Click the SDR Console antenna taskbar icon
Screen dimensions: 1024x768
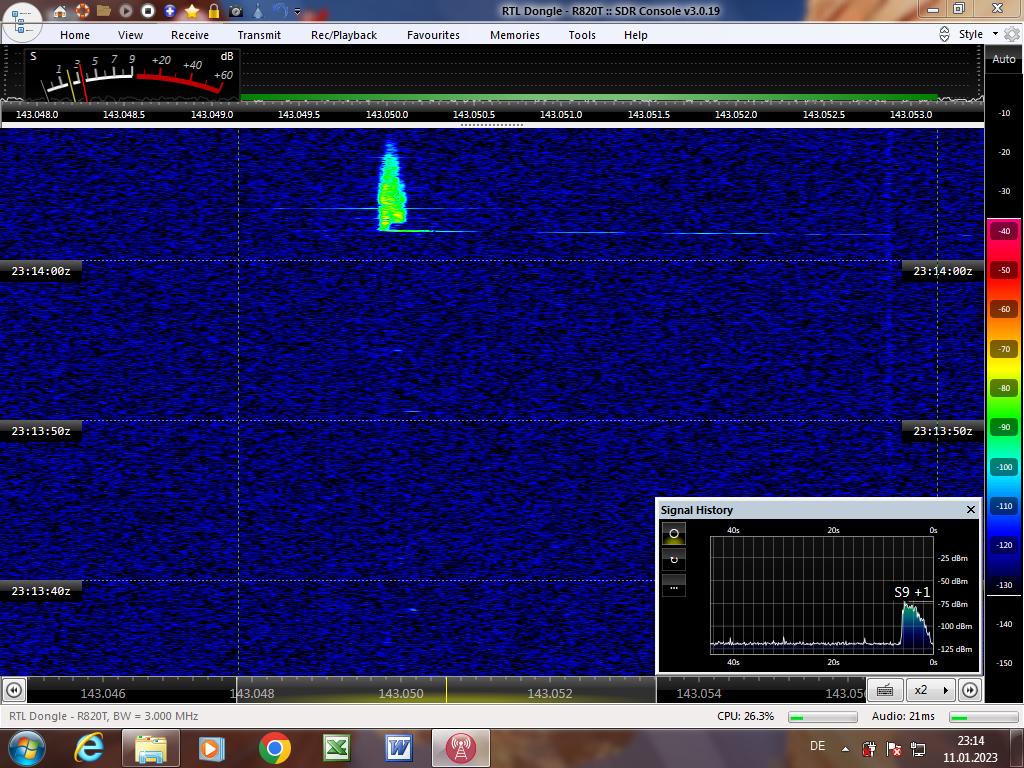click(460, 748)
